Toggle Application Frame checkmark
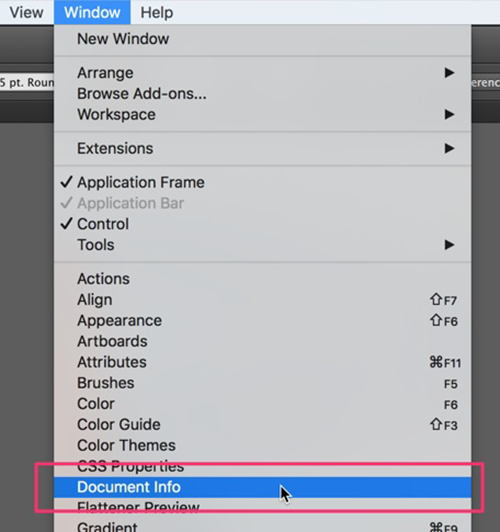Screen dimensions: 500x532 tap(66, 182)
